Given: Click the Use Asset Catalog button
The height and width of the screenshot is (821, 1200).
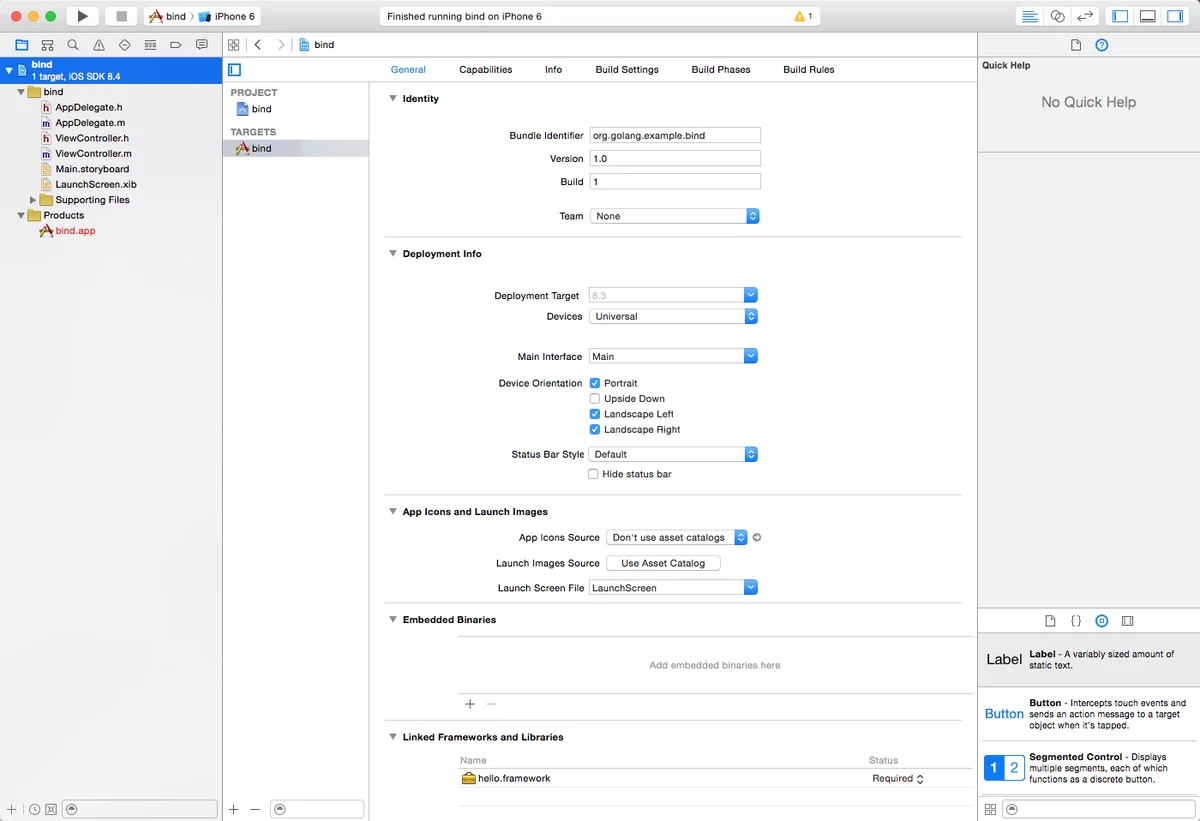Looking at the screenshot, I should 663,563.
